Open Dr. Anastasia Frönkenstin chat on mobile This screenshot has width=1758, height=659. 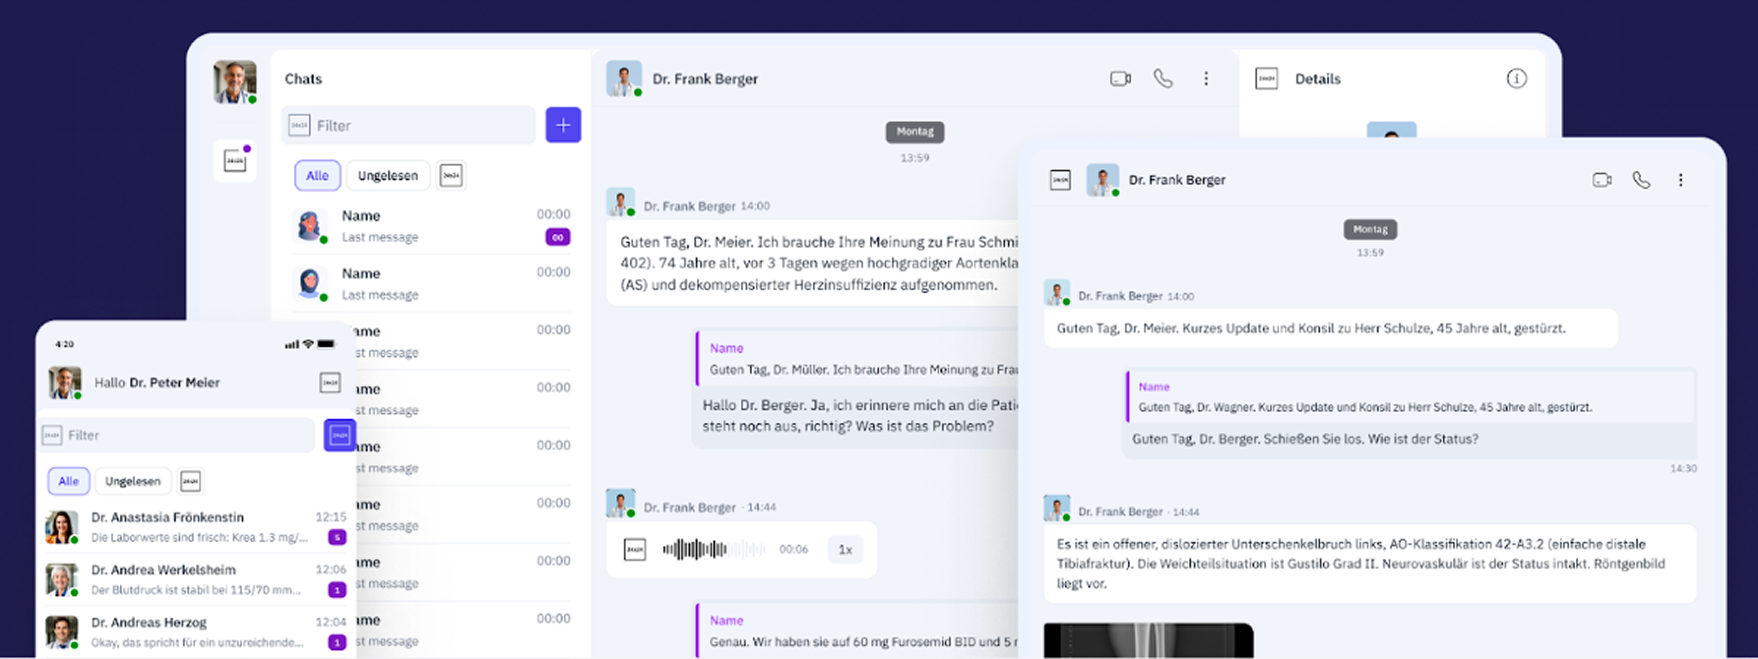point(196,527)
